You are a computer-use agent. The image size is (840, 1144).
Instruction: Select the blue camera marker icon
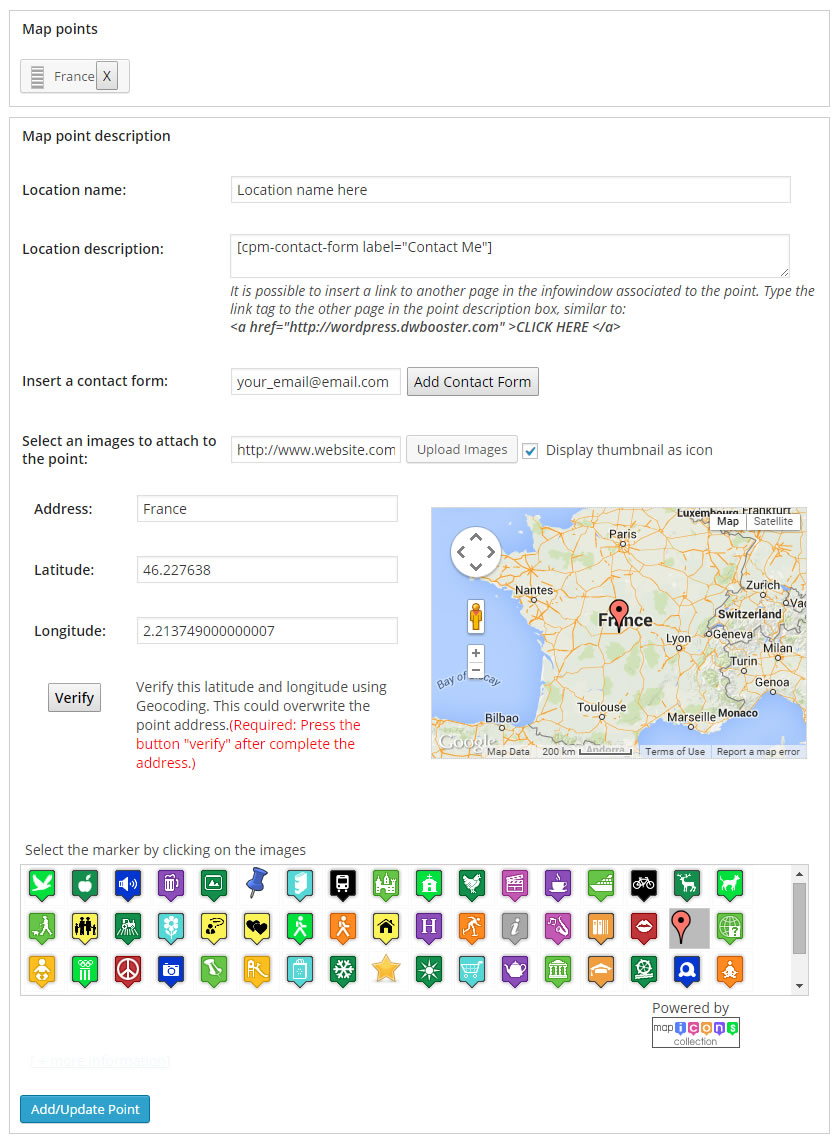tap(171, 968)
